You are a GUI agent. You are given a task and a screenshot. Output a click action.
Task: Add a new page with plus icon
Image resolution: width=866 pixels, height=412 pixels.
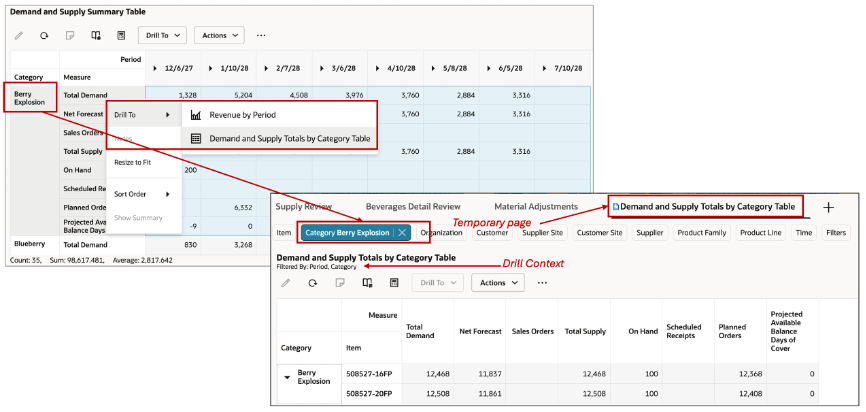828,207
